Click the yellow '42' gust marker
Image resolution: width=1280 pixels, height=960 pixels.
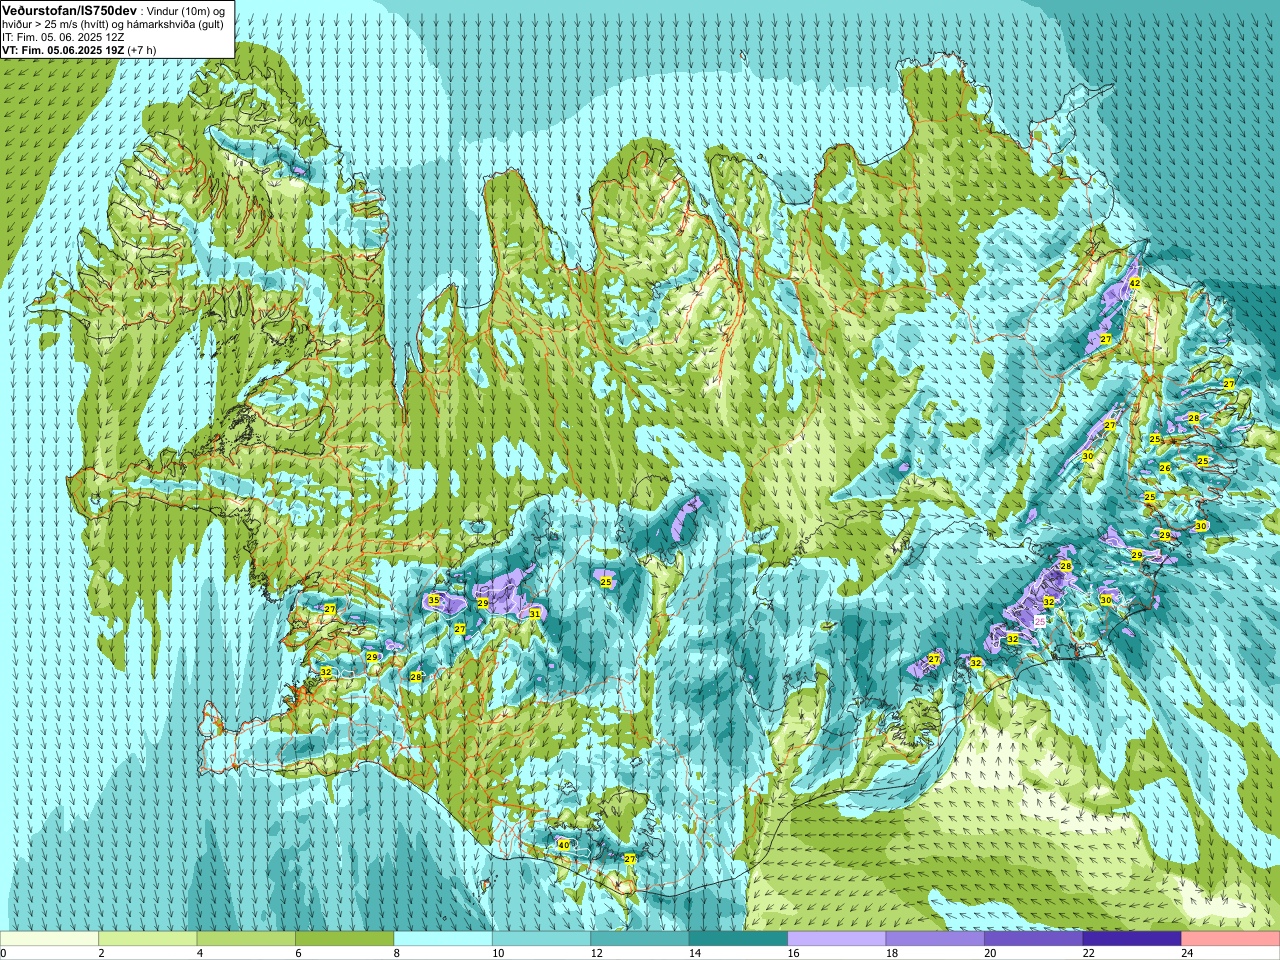(x=1134, y=284)
